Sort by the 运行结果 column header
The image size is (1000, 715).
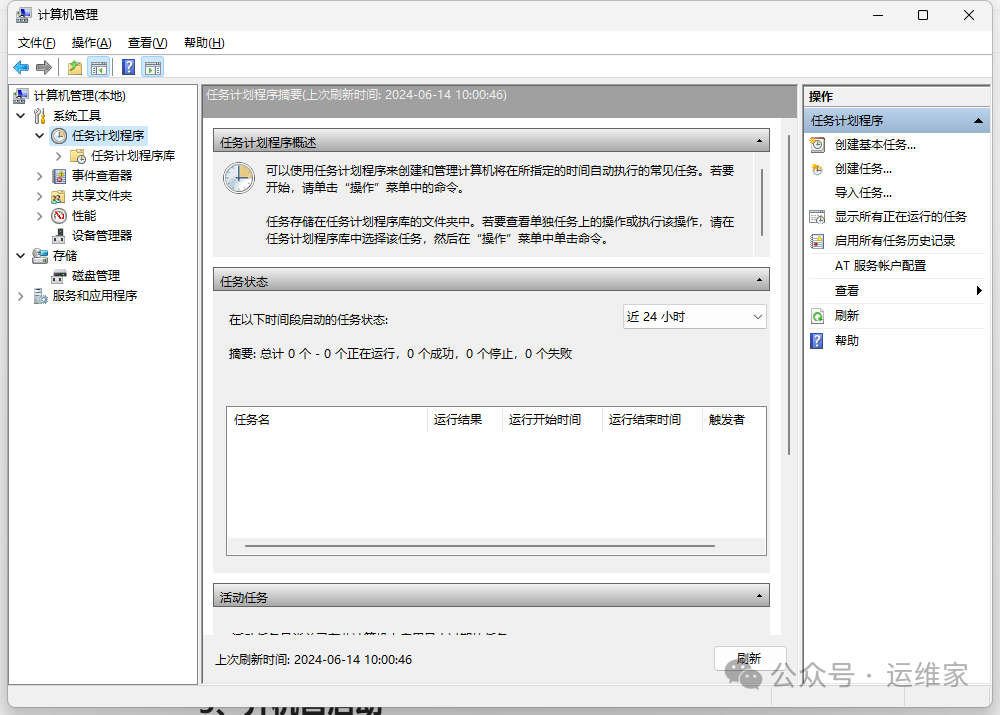tap(465, 420)
